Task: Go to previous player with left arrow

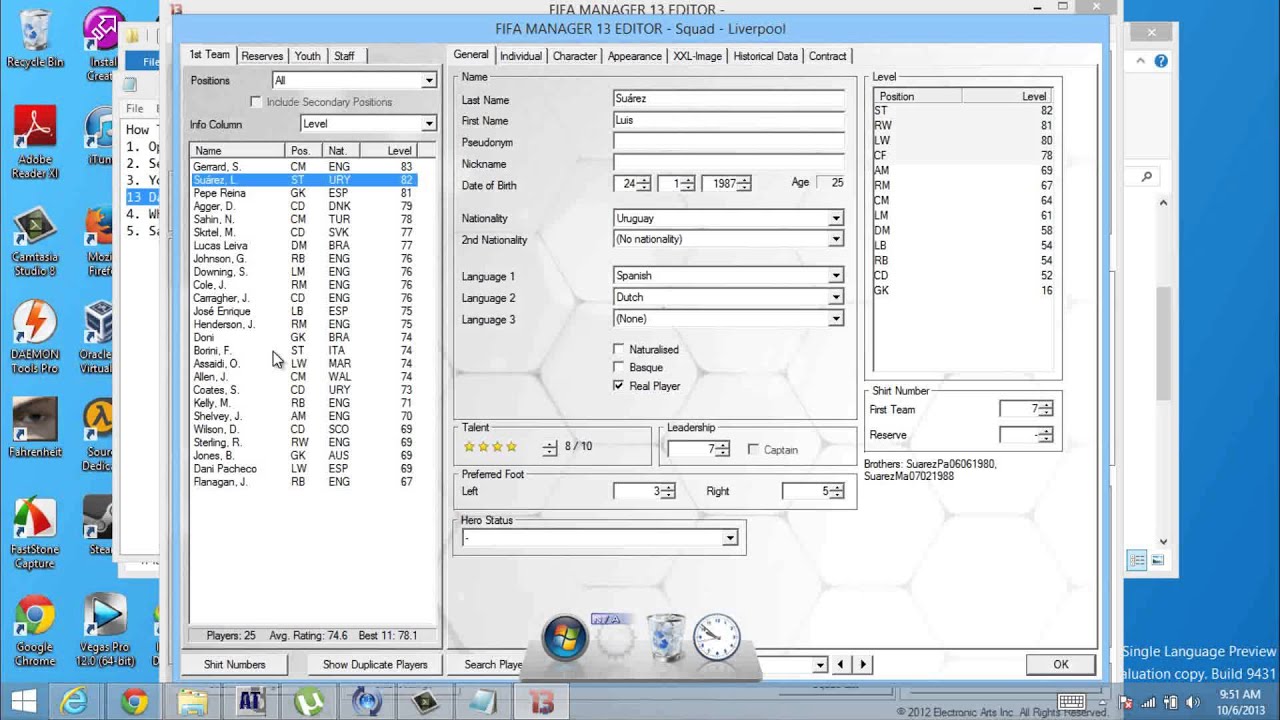Action: 840,664
